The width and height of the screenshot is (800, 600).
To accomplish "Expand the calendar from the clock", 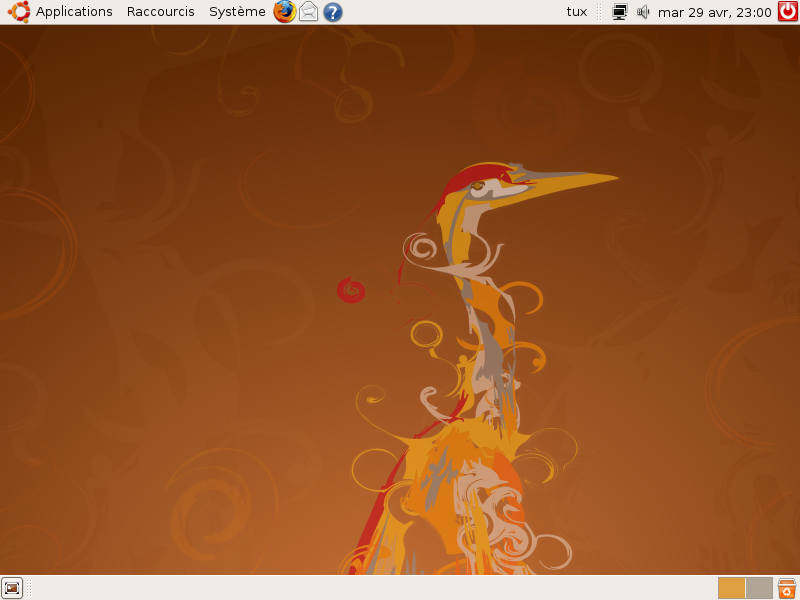I will coord(714,12).
